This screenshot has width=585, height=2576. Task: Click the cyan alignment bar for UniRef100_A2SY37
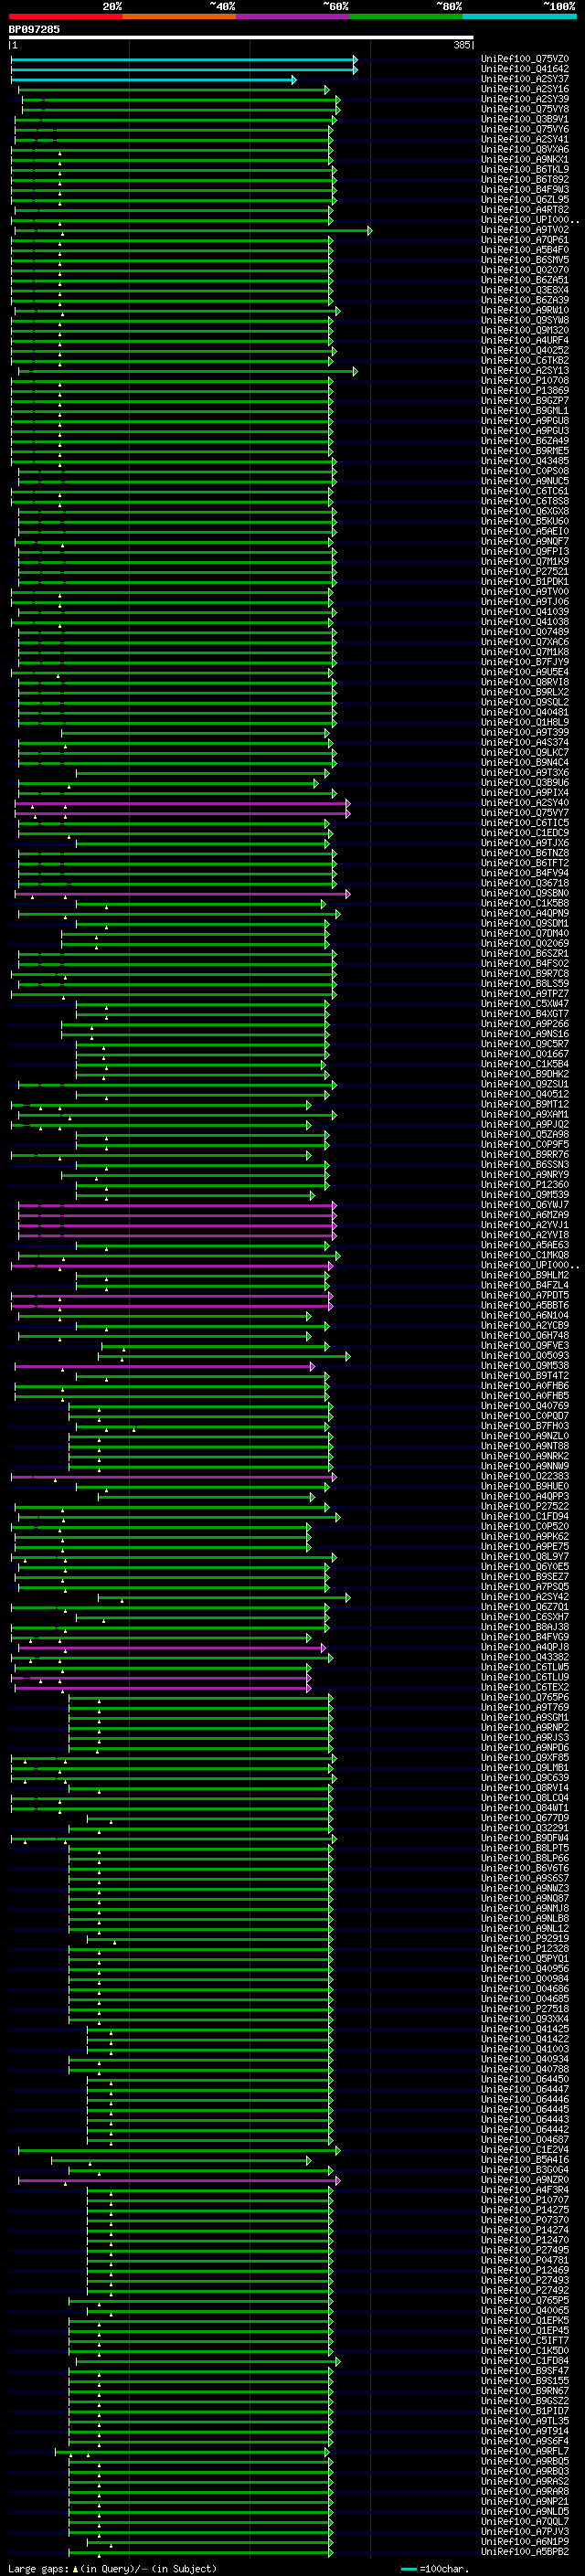point(153,79)
